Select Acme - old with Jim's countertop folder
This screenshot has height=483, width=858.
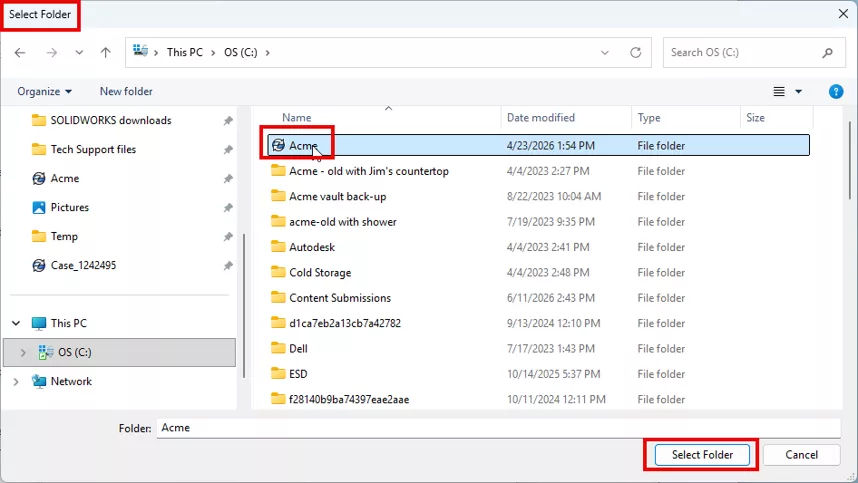tap(369, 171)
